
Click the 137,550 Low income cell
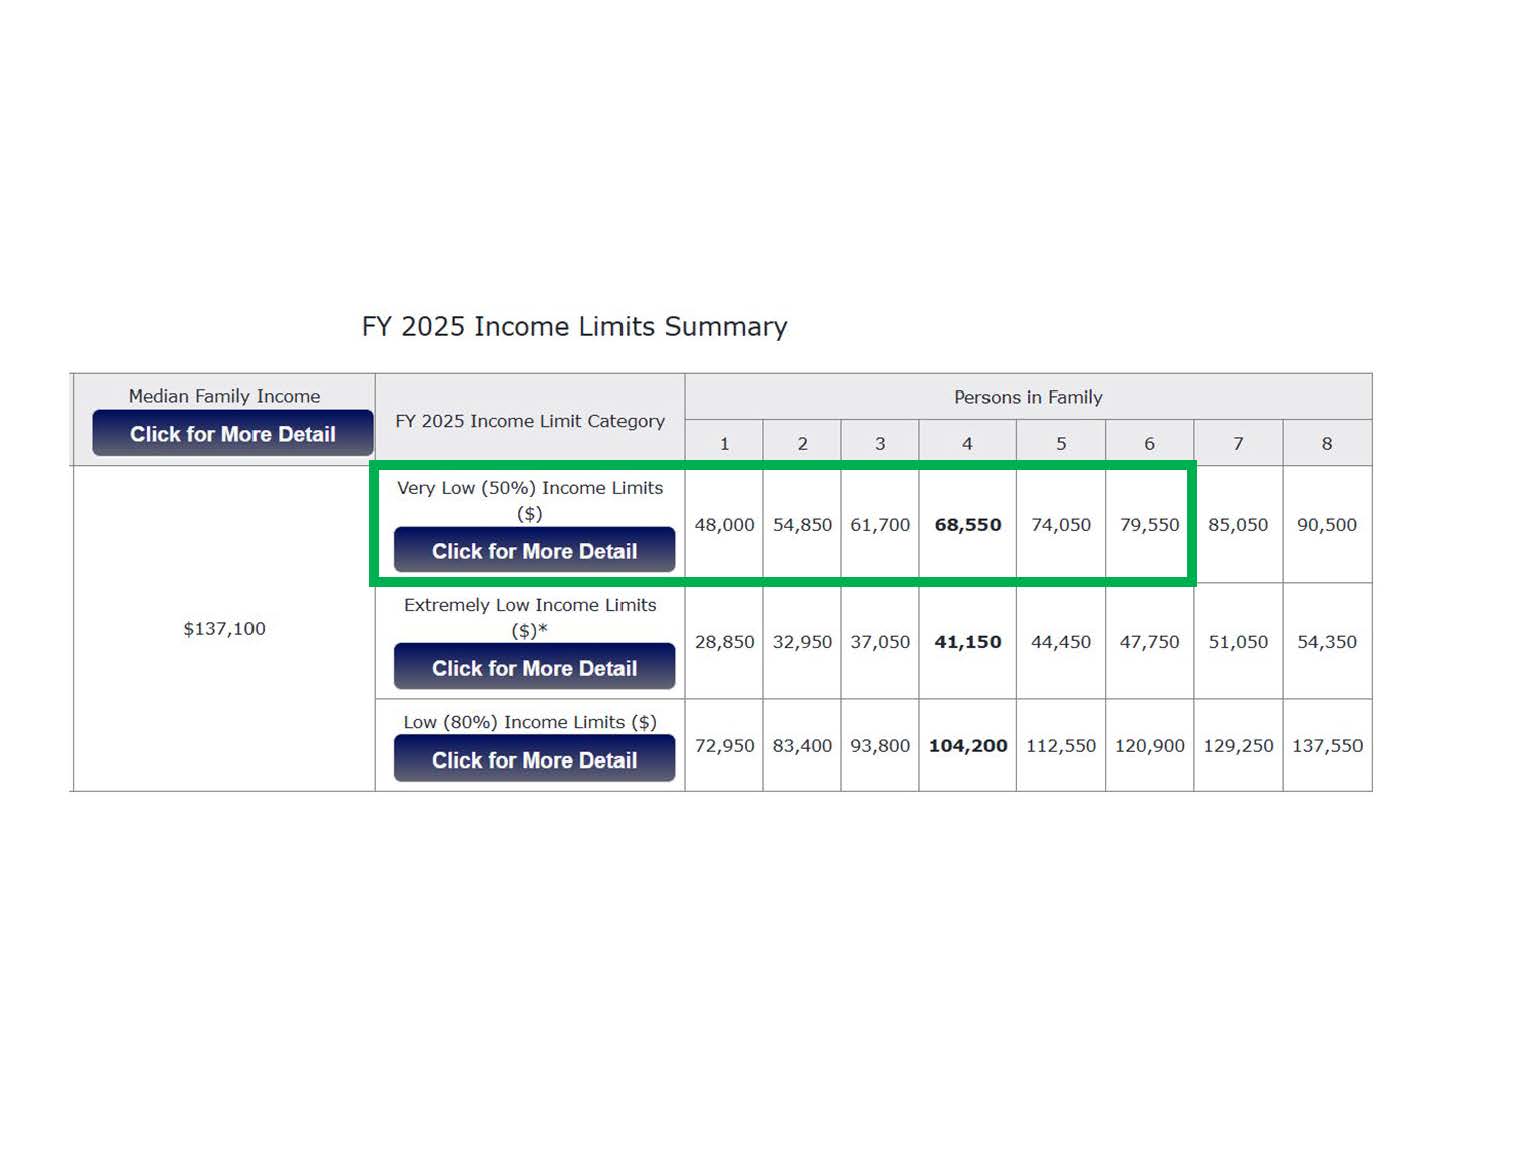click(1327, 746)
